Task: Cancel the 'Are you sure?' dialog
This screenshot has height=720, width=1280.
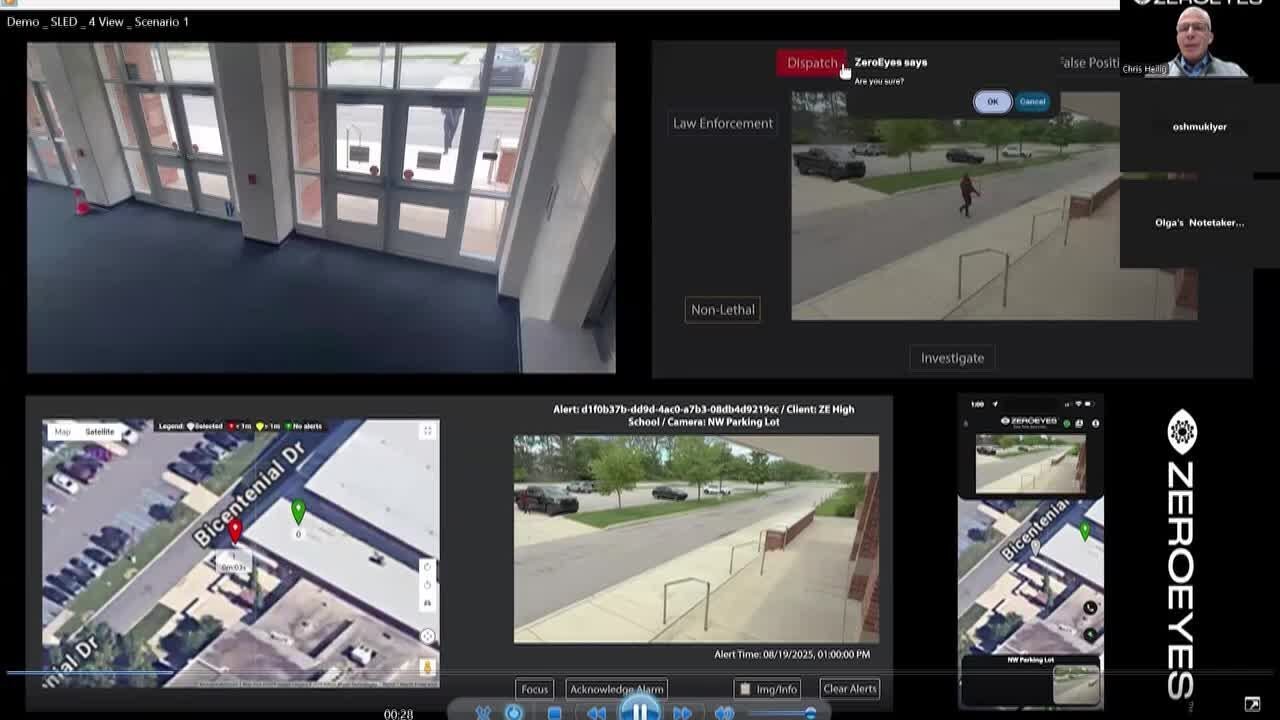Action: point(1032,101)
